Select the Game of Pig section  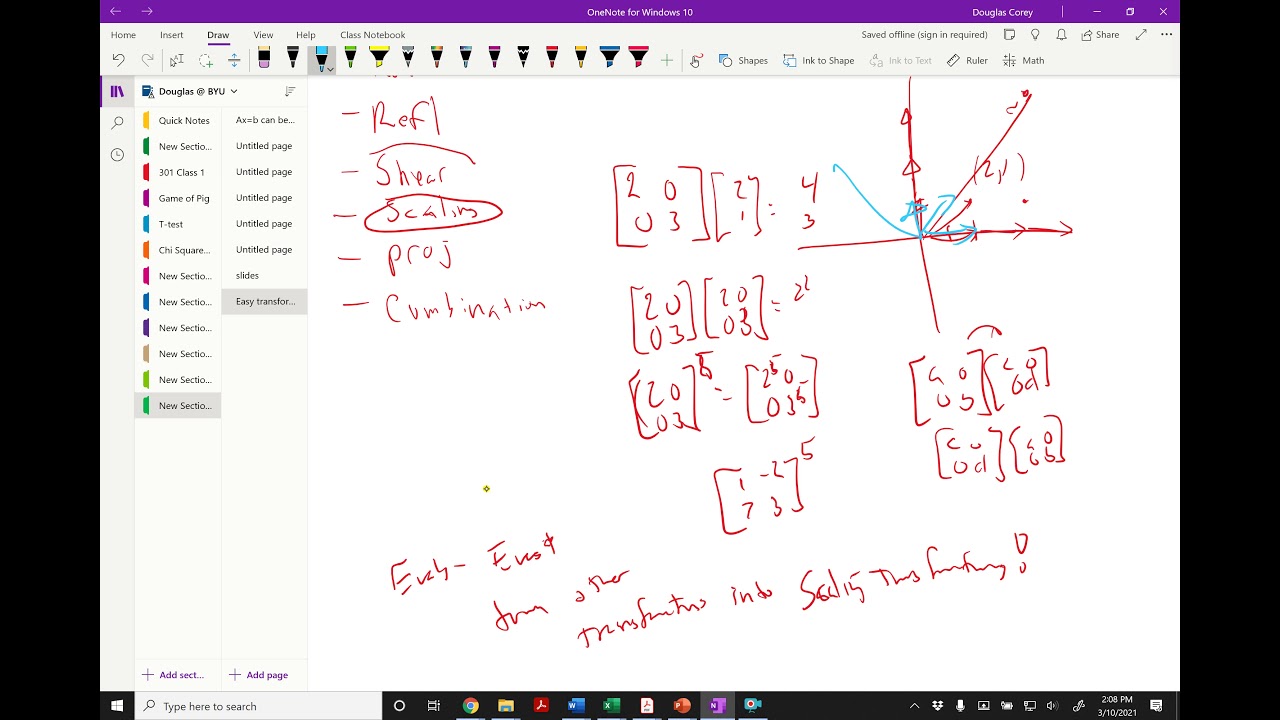178,198
